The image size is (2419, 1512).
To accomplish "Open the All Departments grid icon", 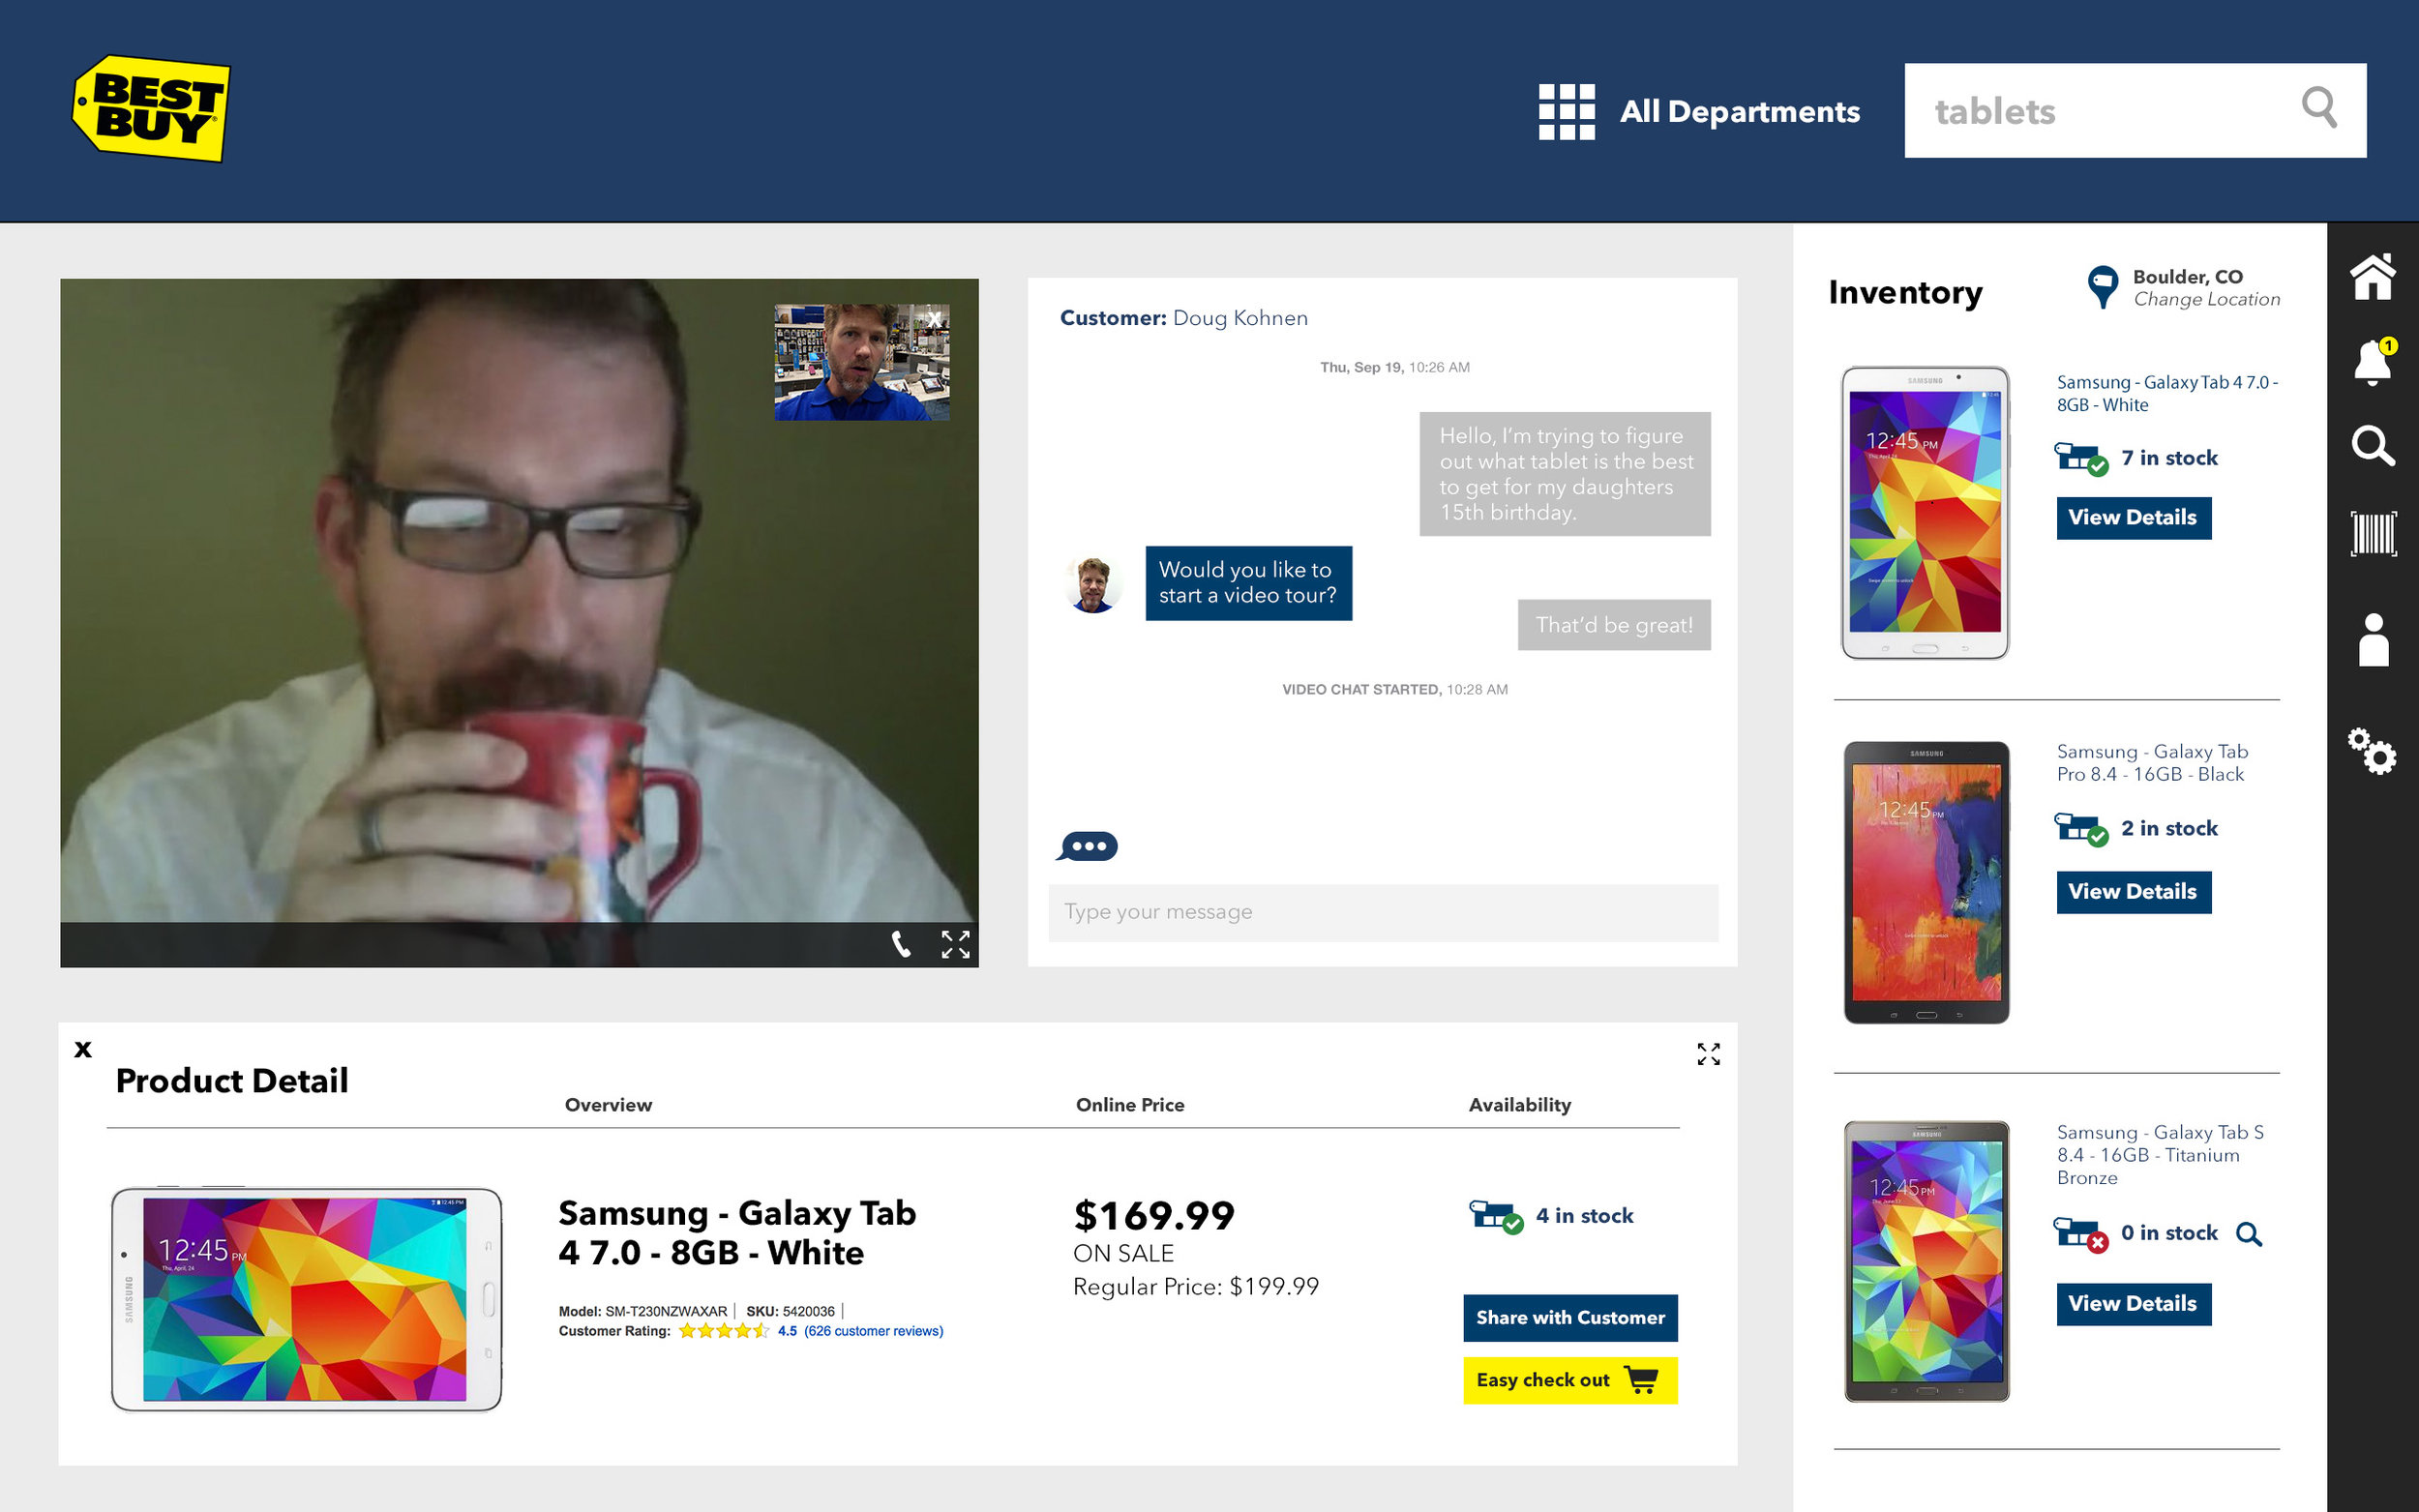I will [x=1566, y=111].
